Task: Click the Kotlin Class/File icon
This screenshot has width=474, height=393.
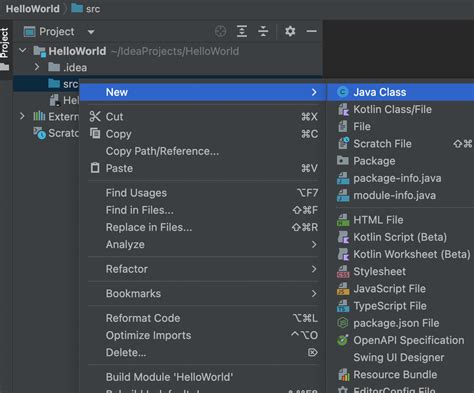Action: pyautogui.click(x=343, y=109)
